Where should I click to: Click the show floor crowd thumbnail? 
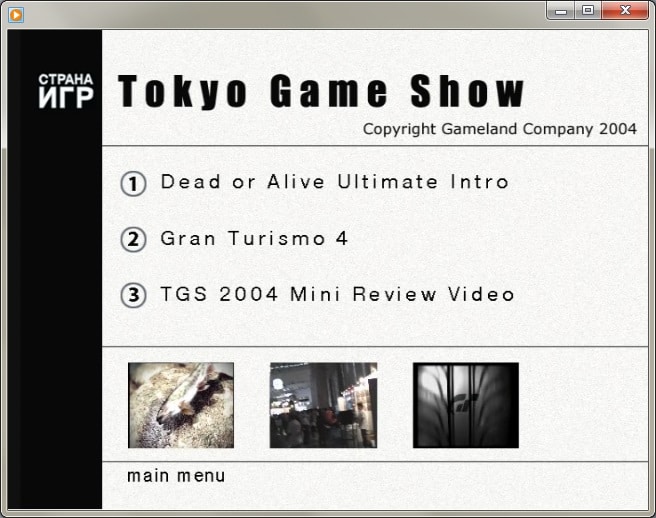coord(323,405)
